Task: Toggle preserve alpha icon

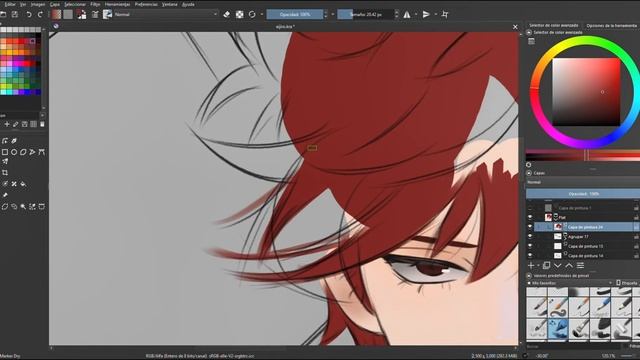Action: click(240, 14)
